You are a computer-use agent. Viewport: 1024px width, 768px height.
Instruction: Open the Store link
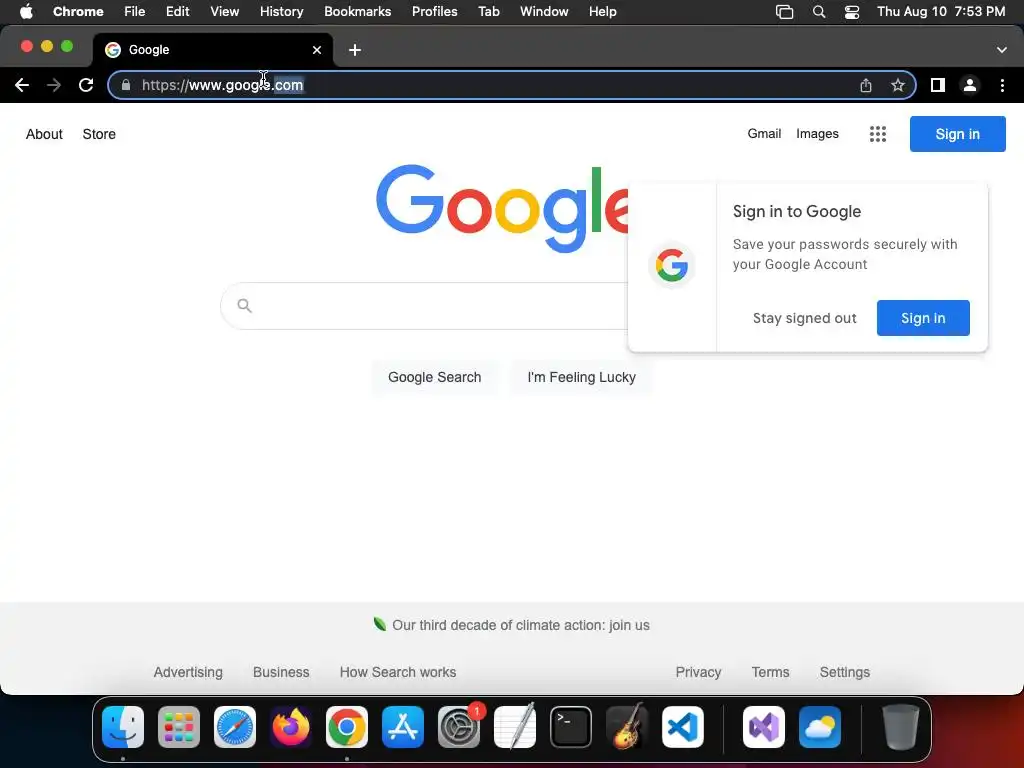pyautogui.click(x=99, y=134)
